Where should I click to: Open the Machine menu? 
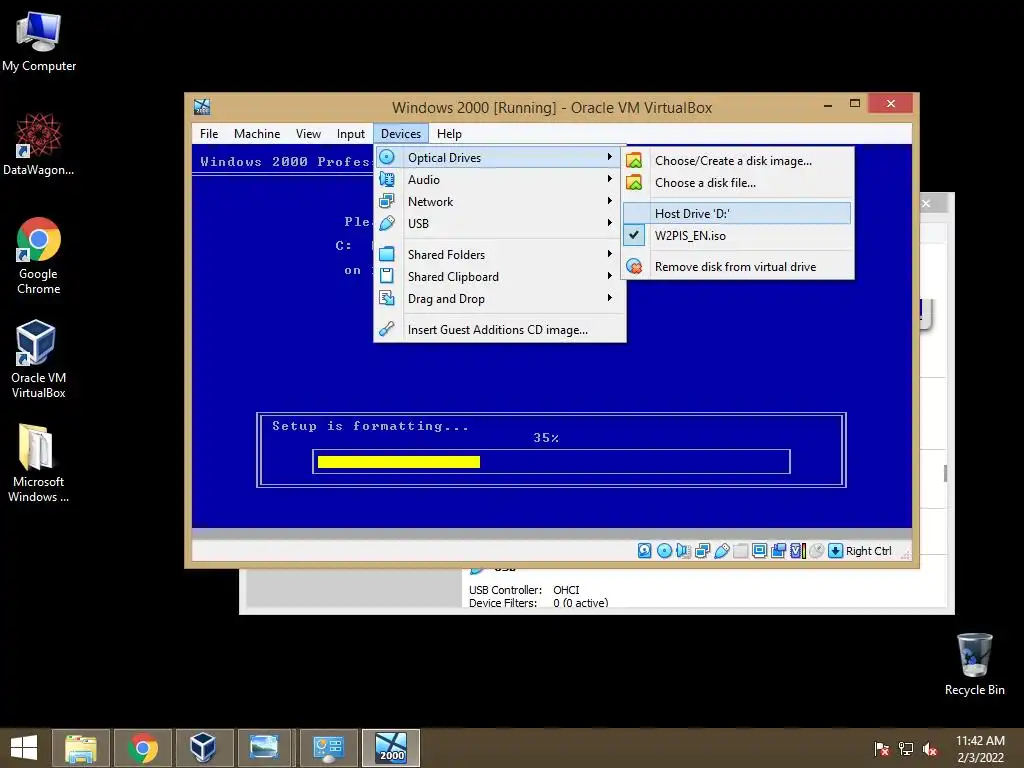(257, 134)
